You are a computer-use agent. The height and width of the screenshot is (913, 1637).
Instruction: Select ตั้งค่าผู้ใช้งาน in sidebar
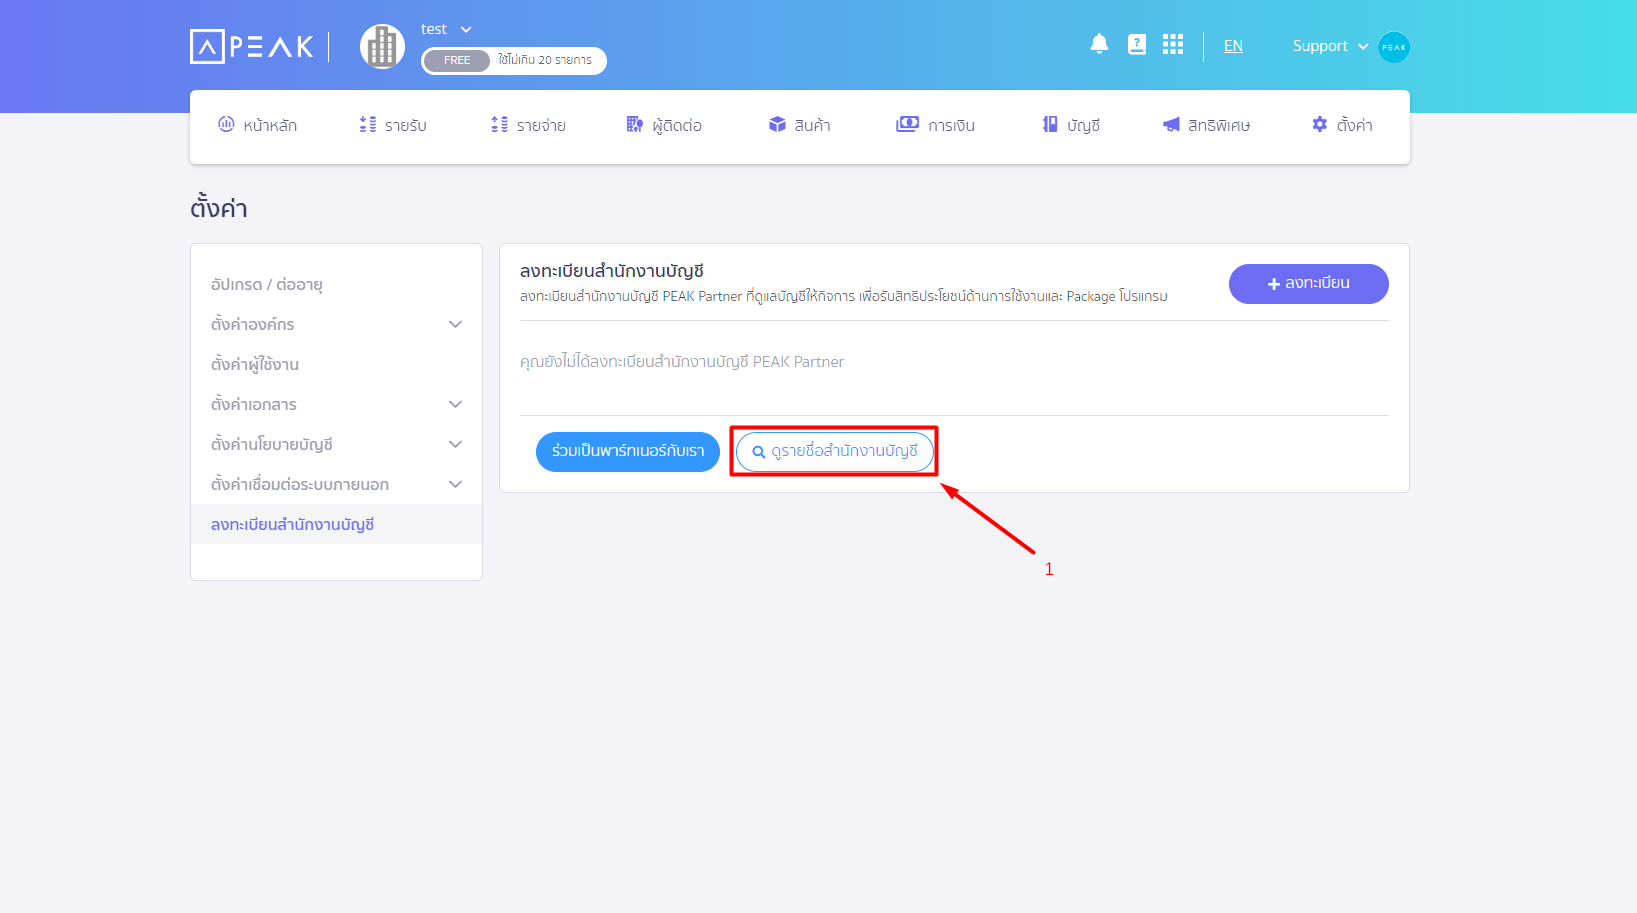click(255, 364)
